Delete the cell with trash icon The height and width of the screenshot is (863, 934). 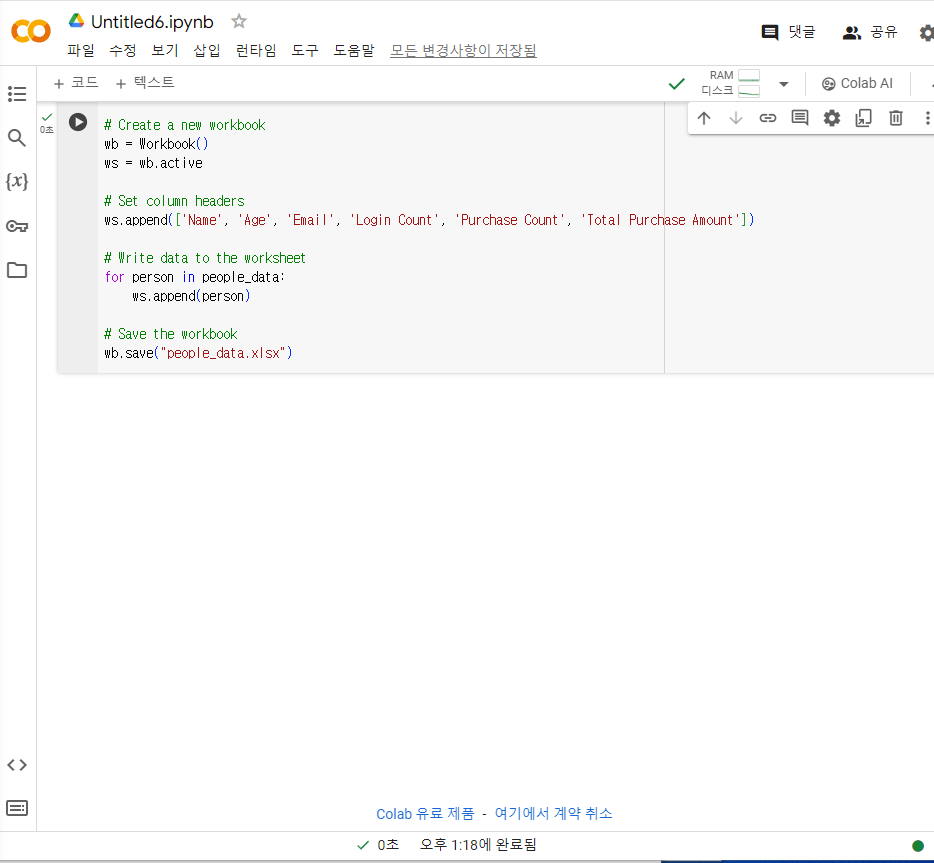pos(896,118)
